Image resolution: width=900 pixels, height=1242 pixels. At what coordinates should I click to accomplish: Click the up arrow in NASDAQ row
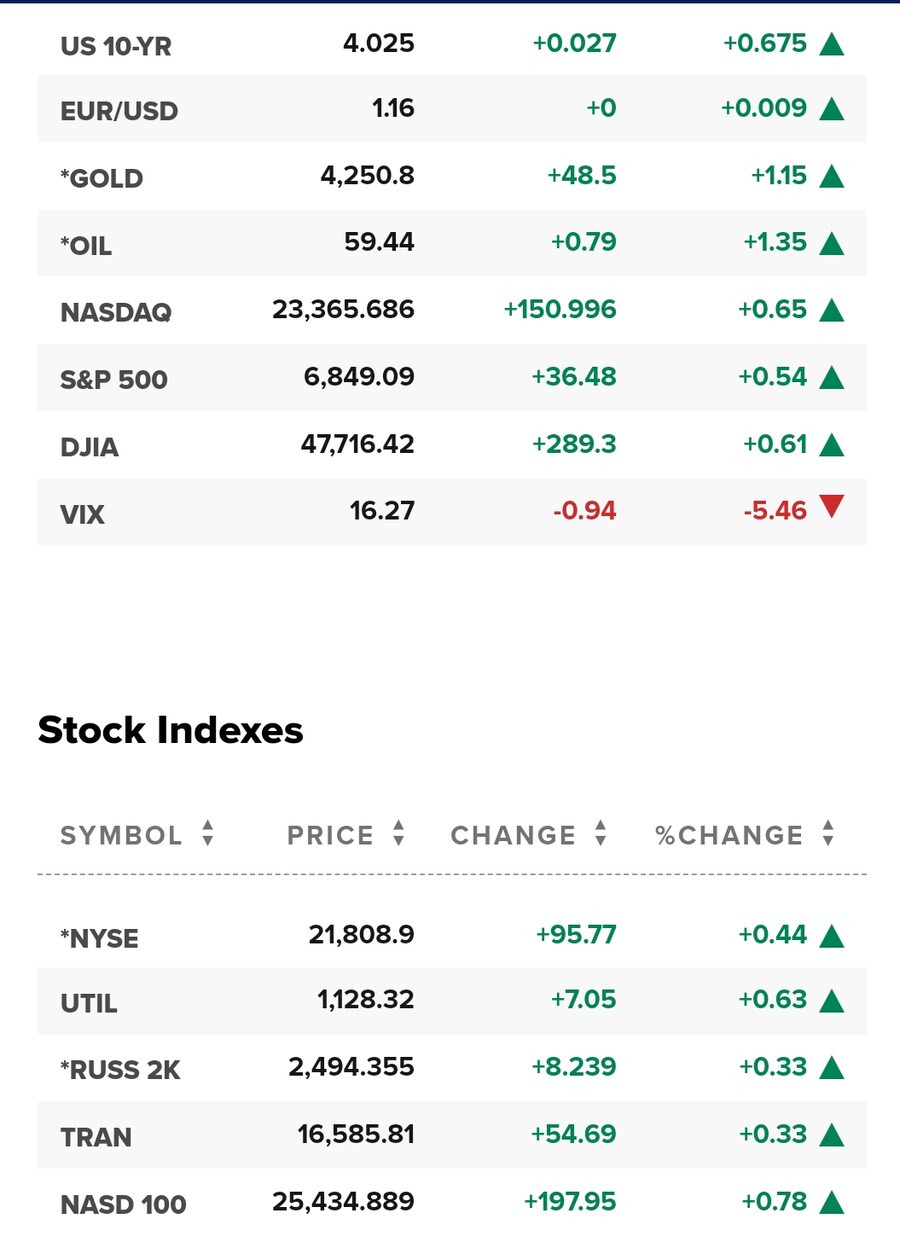831,311
